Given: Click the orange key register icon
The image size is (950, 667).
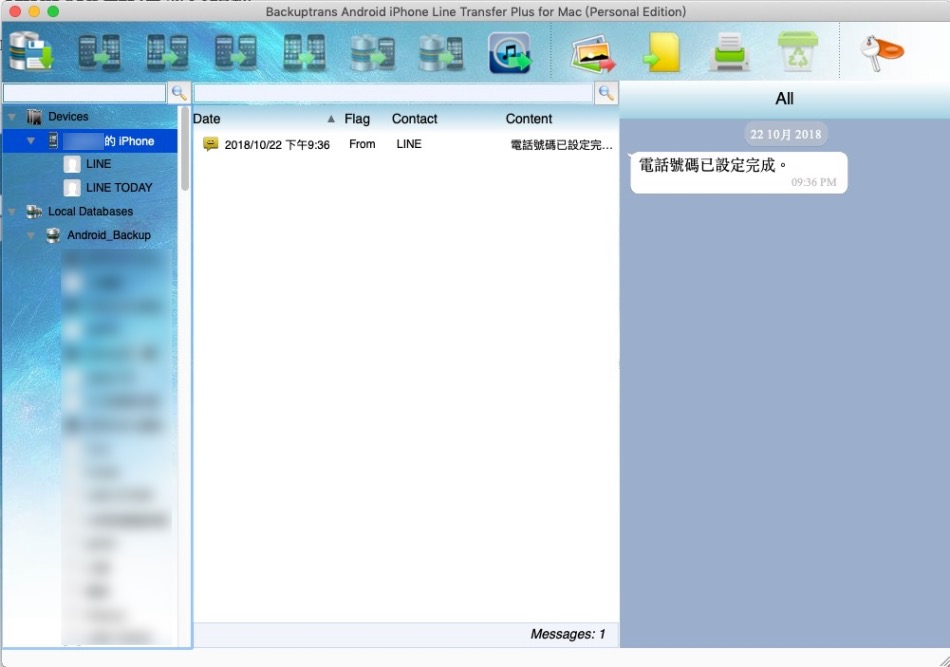Looking at the screenshot, I should coord(882,52).
